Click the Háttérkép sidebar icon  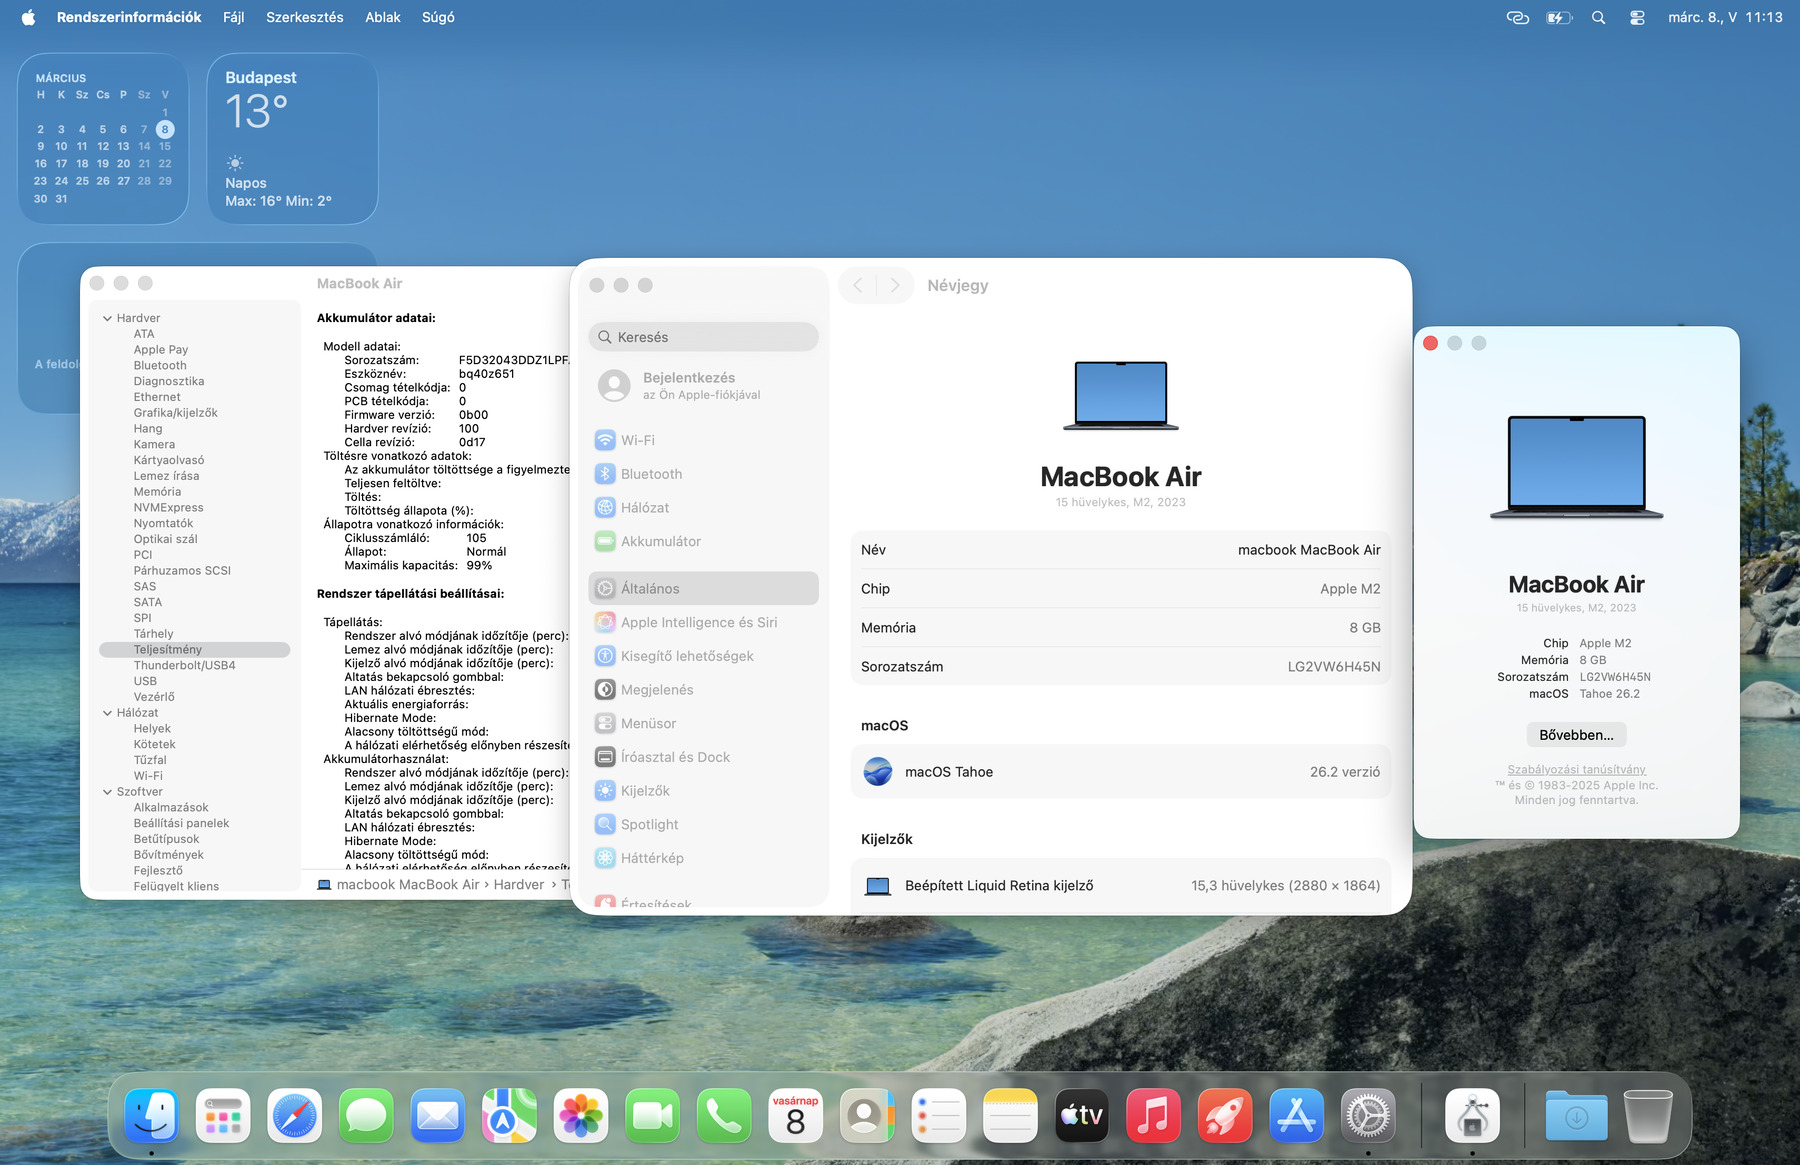pos(605,858)
